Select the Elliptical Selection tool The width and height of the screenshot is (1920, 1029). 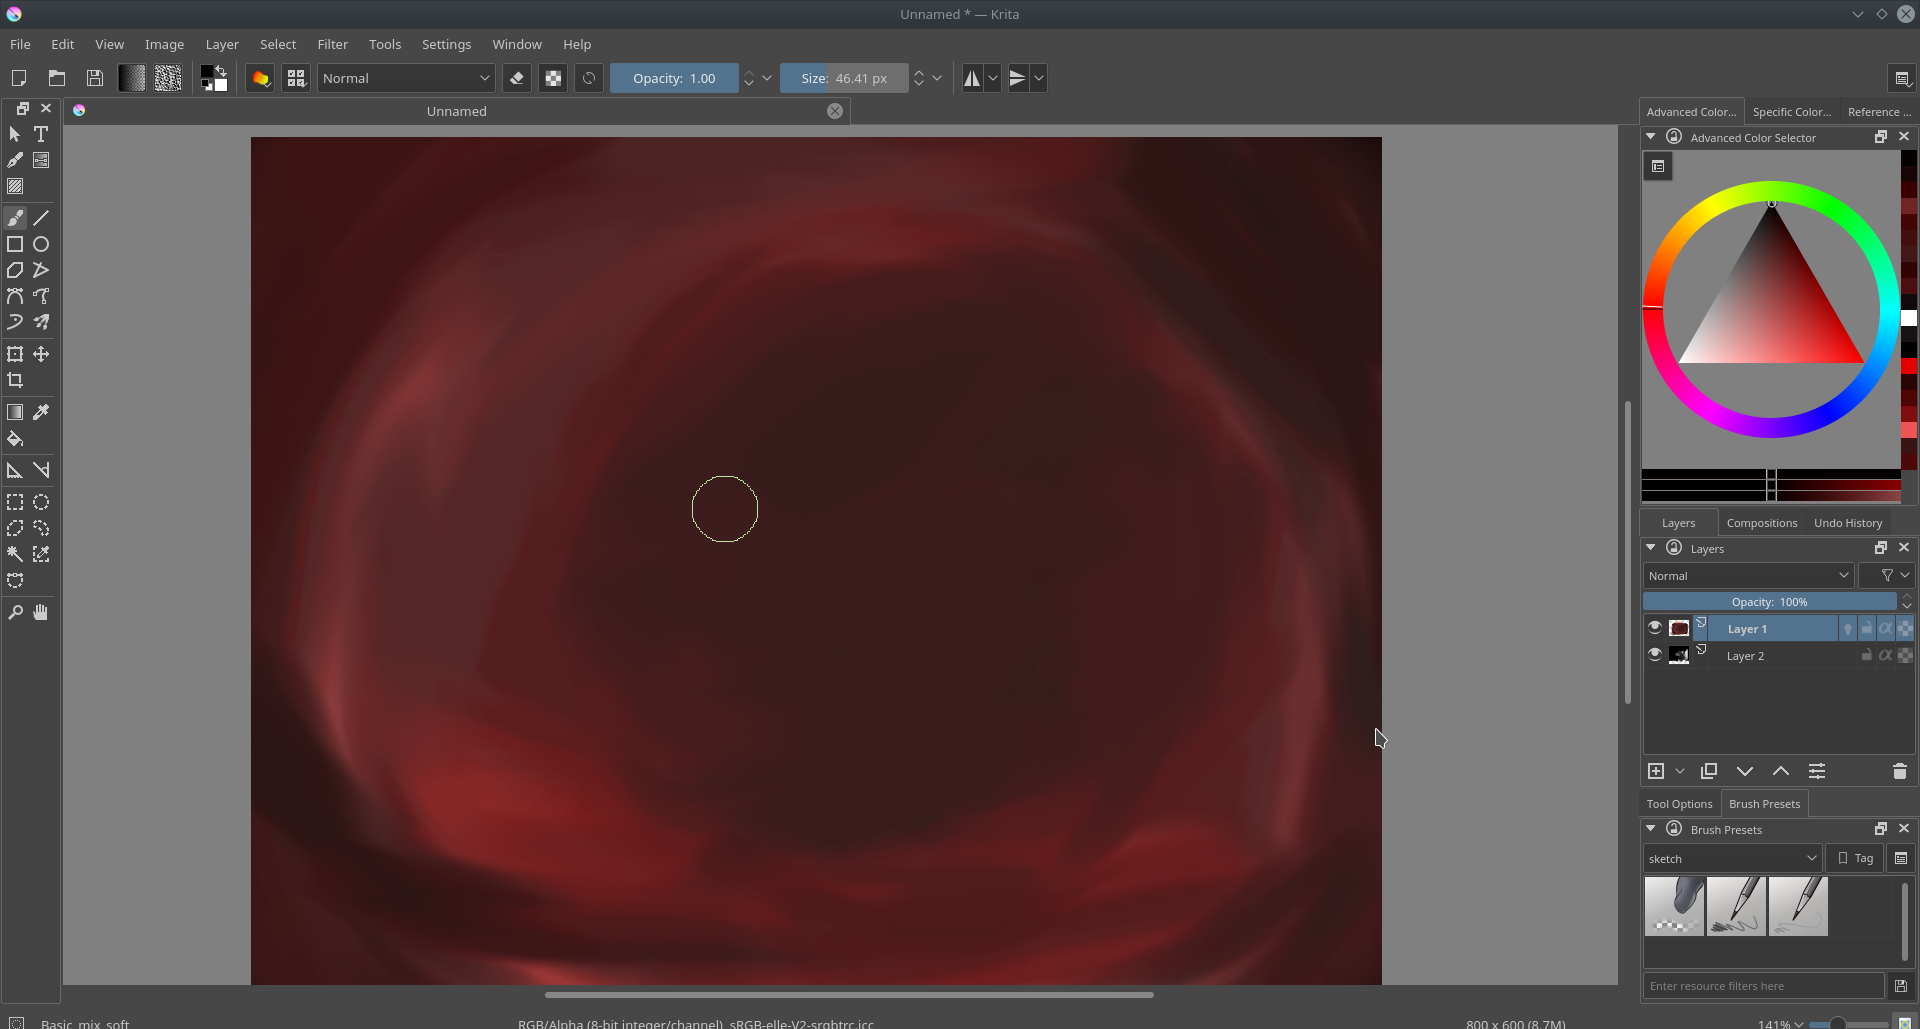click(41, 502)
